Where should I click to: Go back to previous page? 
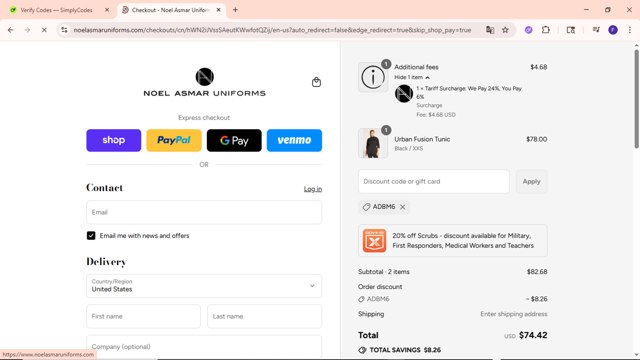click(11, 30)
